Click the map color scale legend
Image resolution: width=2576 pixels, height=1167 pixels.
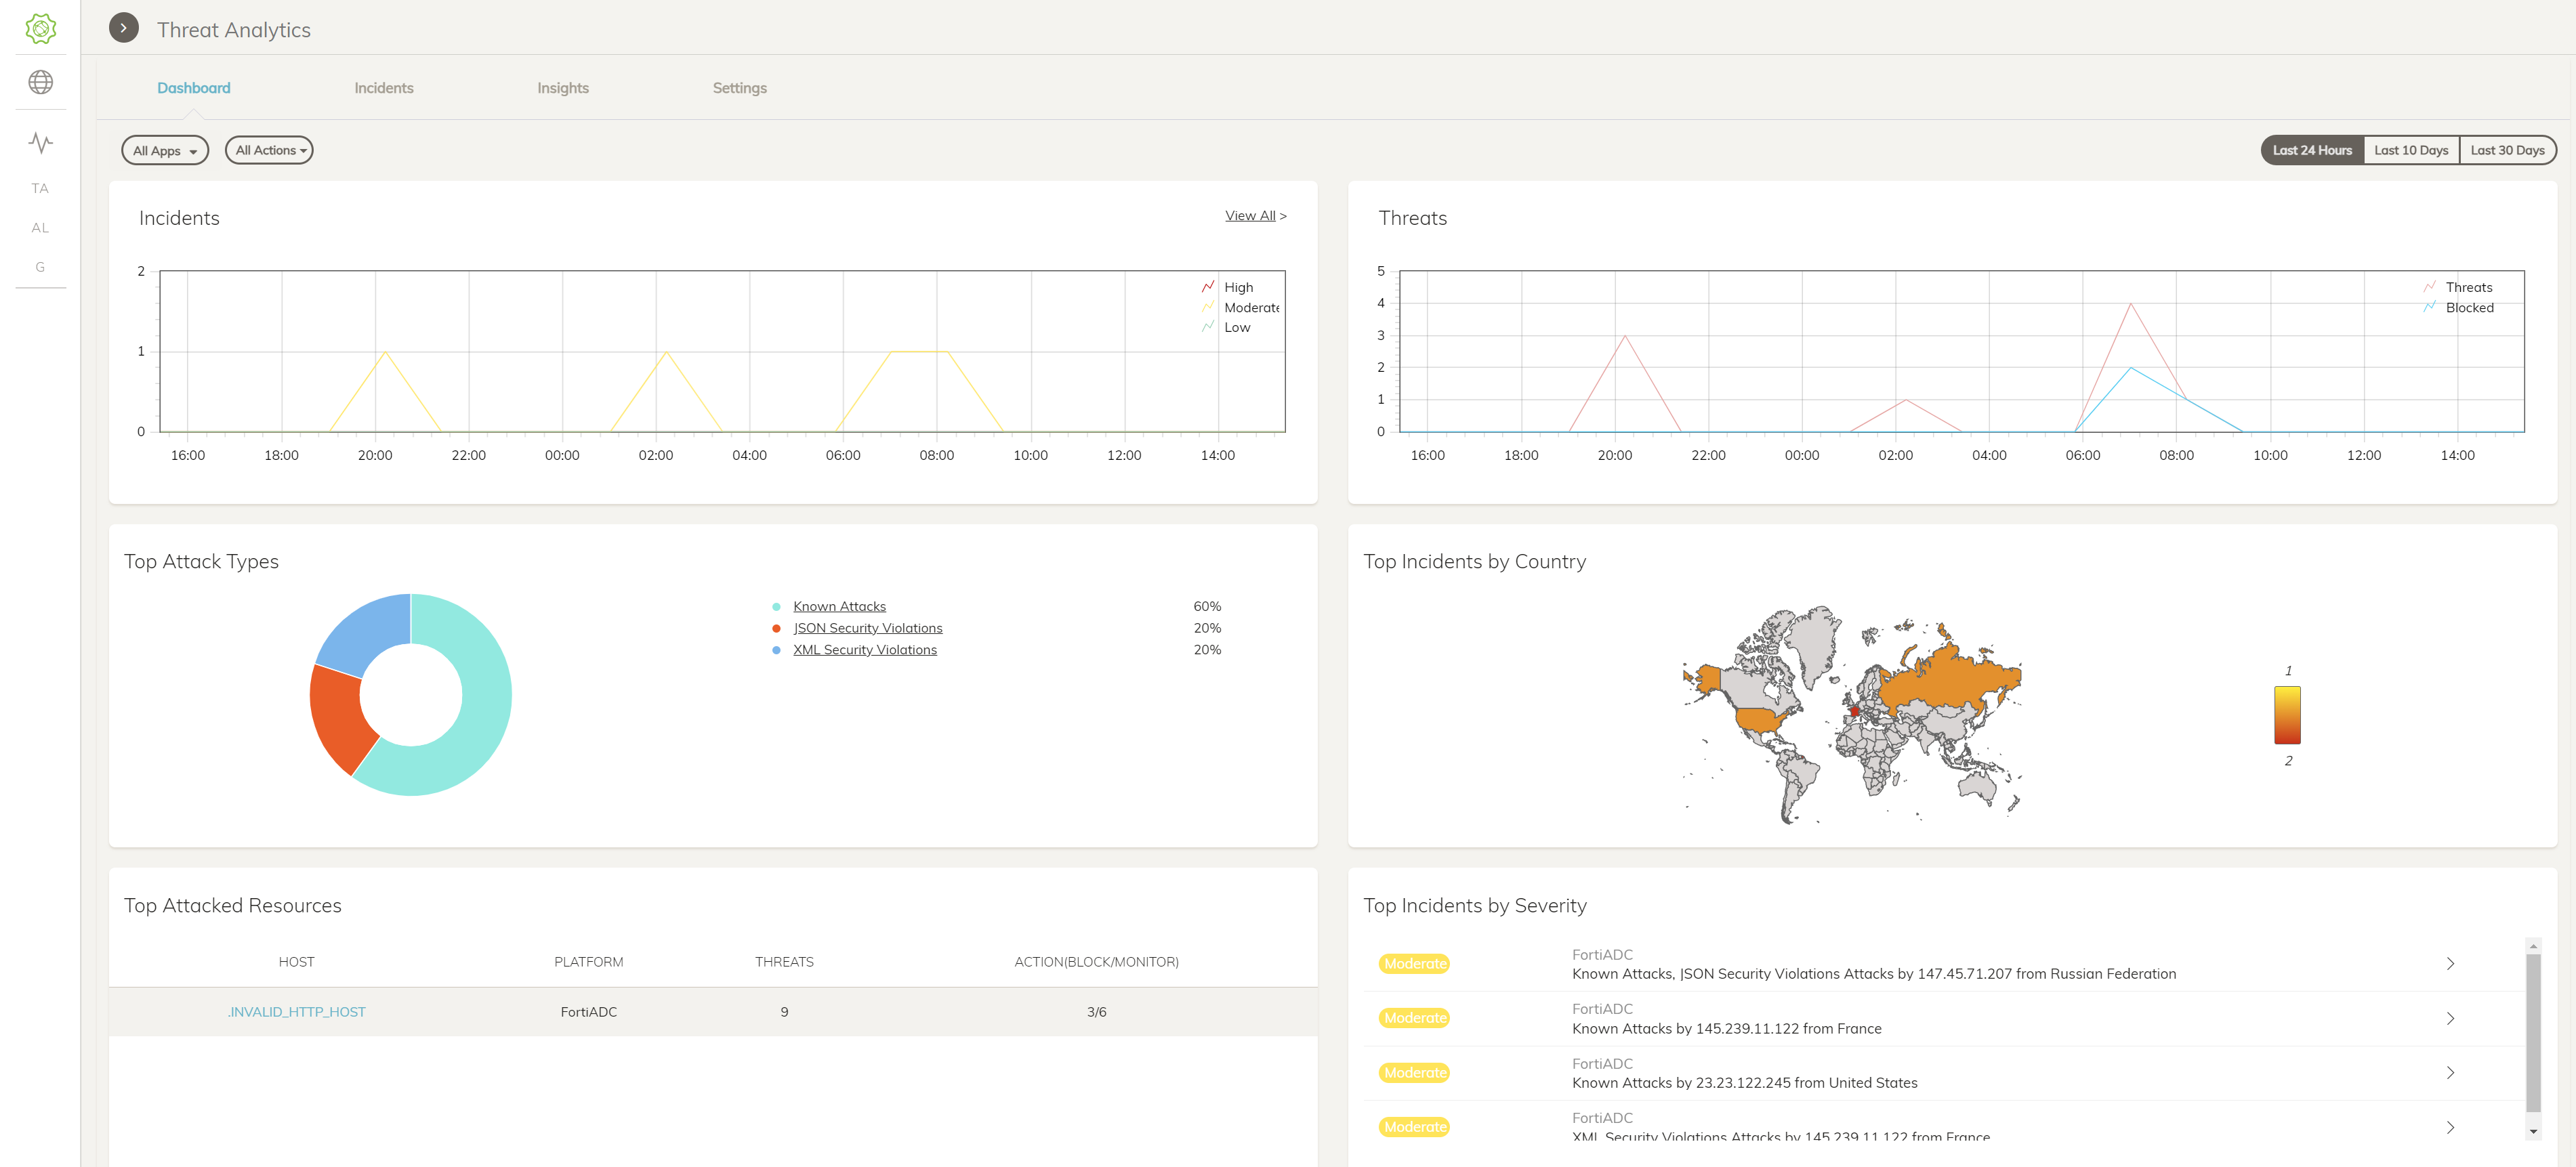click(2287, 715)
